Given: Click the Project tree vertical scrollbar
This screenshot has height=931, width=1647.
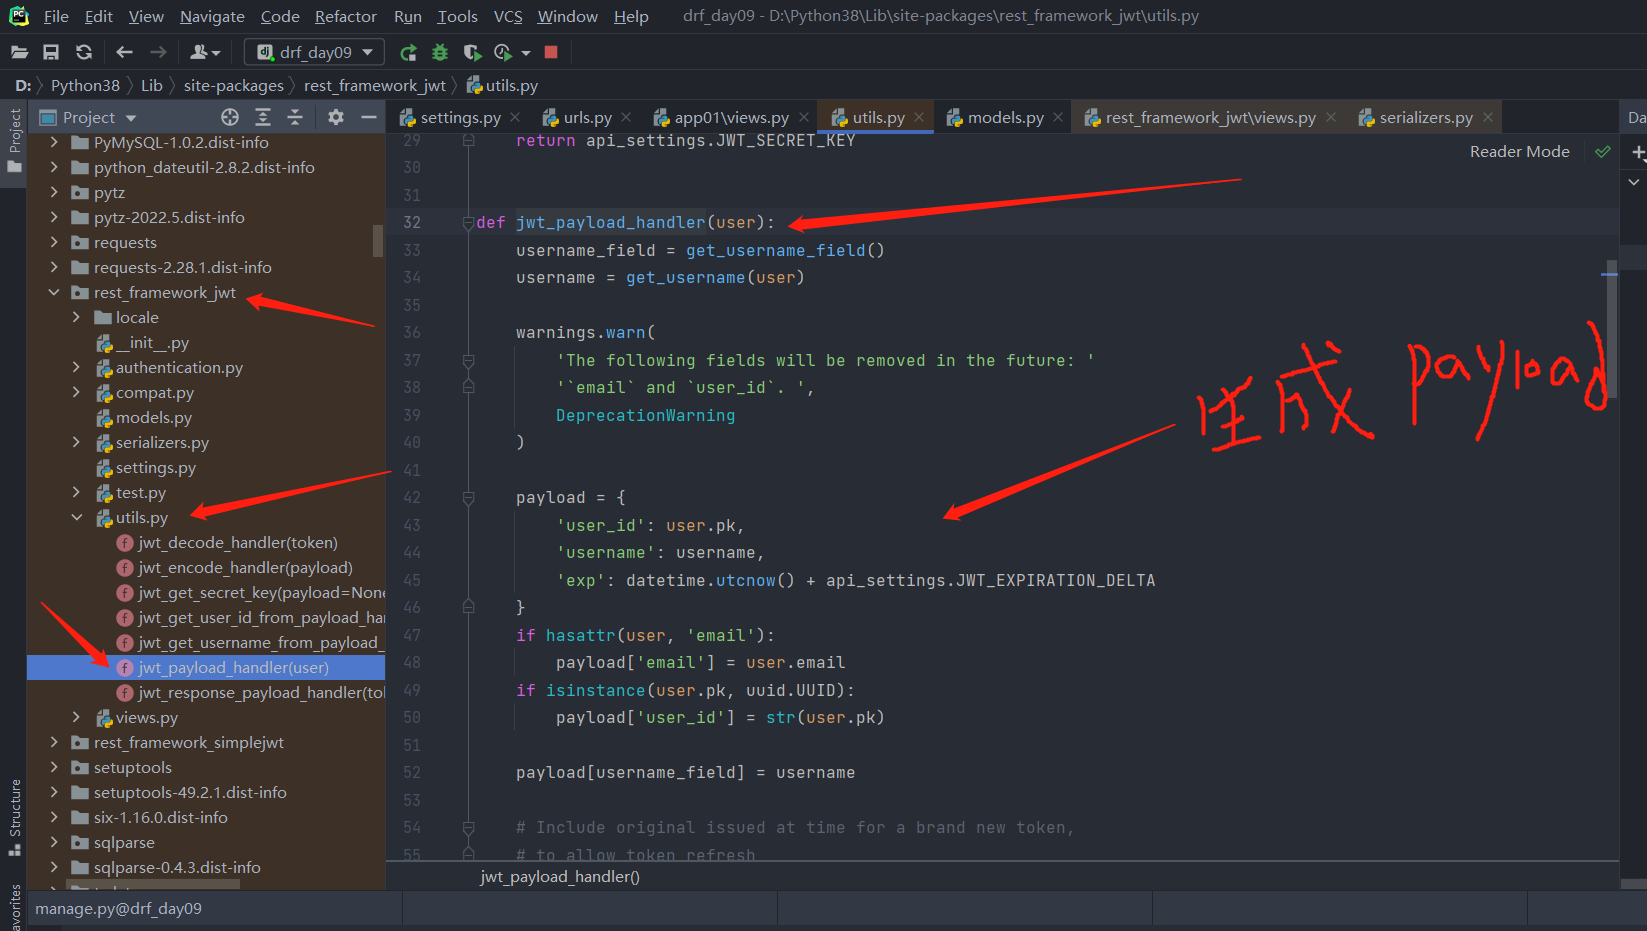Looking at the screenshot, I should coord(378,241).
